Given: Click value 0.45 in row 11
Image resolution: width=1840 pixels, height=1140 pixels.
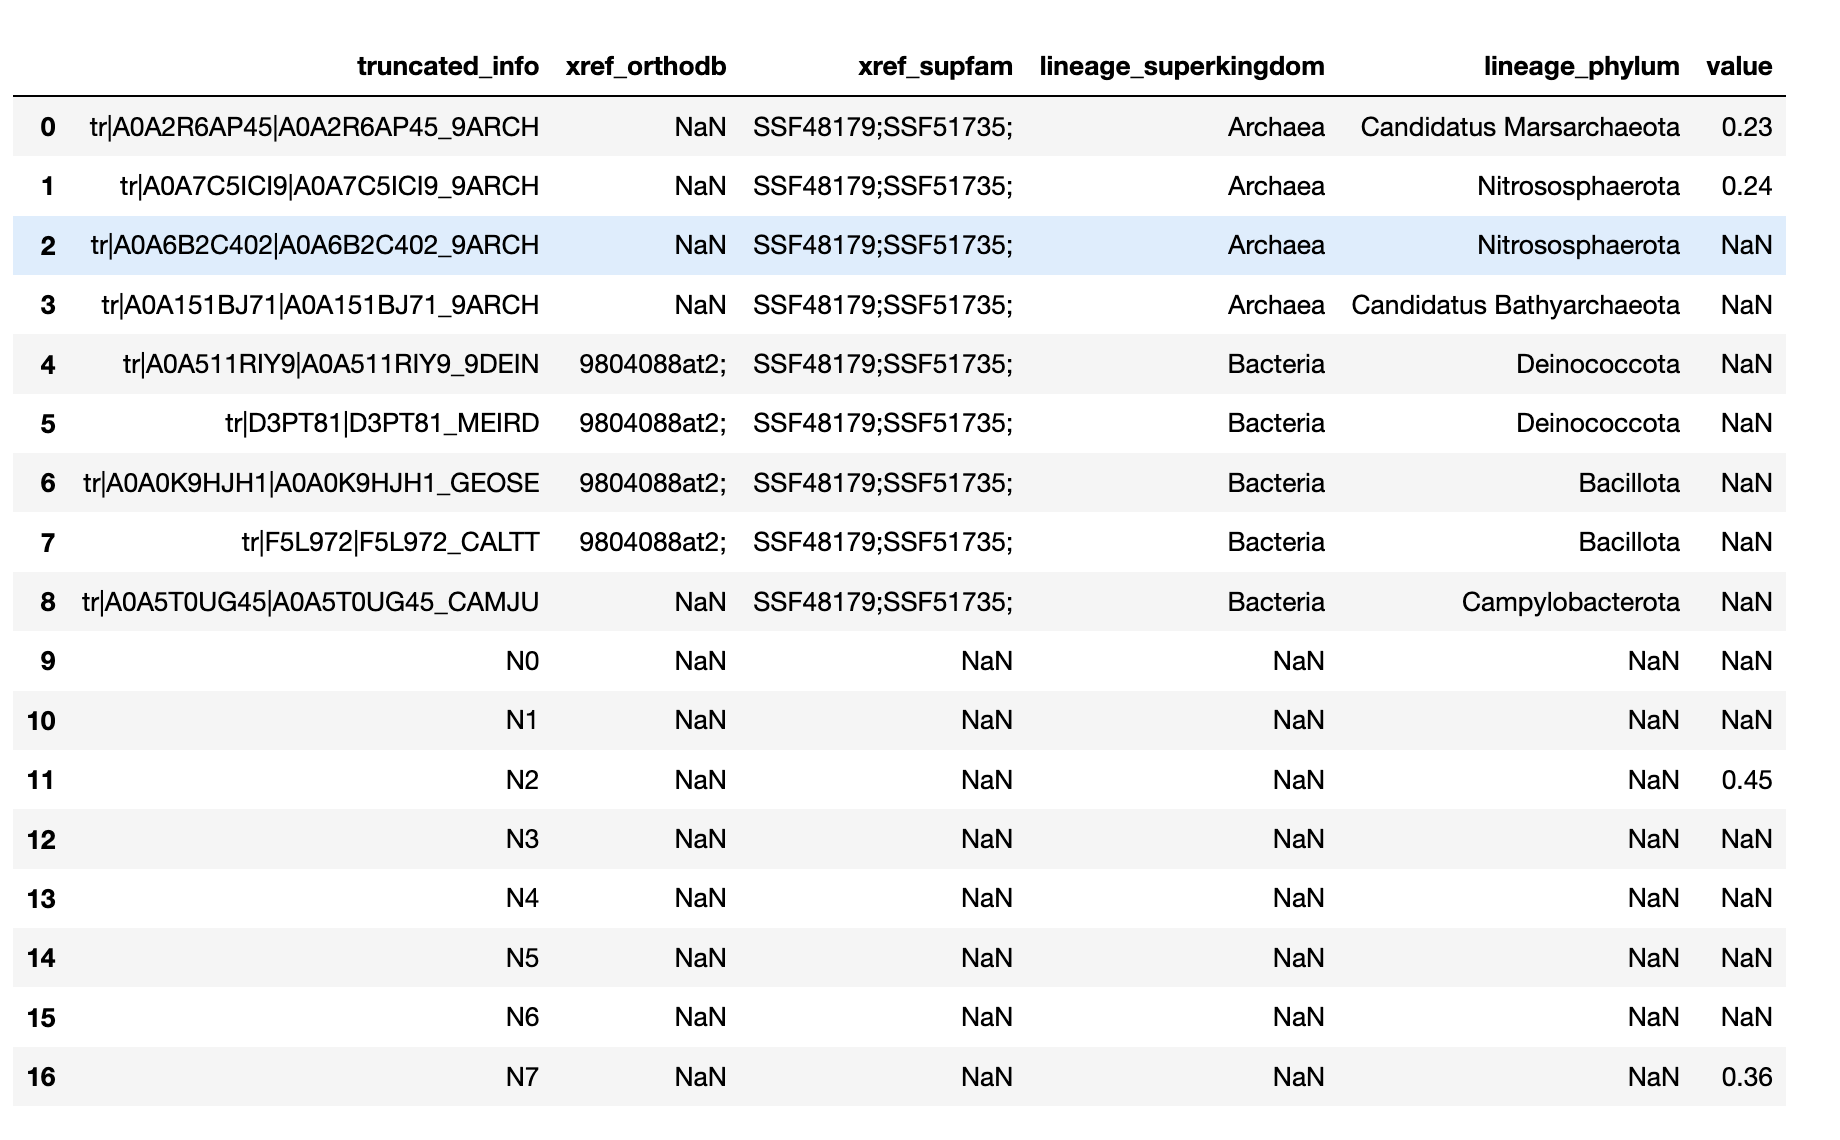Looking at the screenshot, I should [1747, 780].
